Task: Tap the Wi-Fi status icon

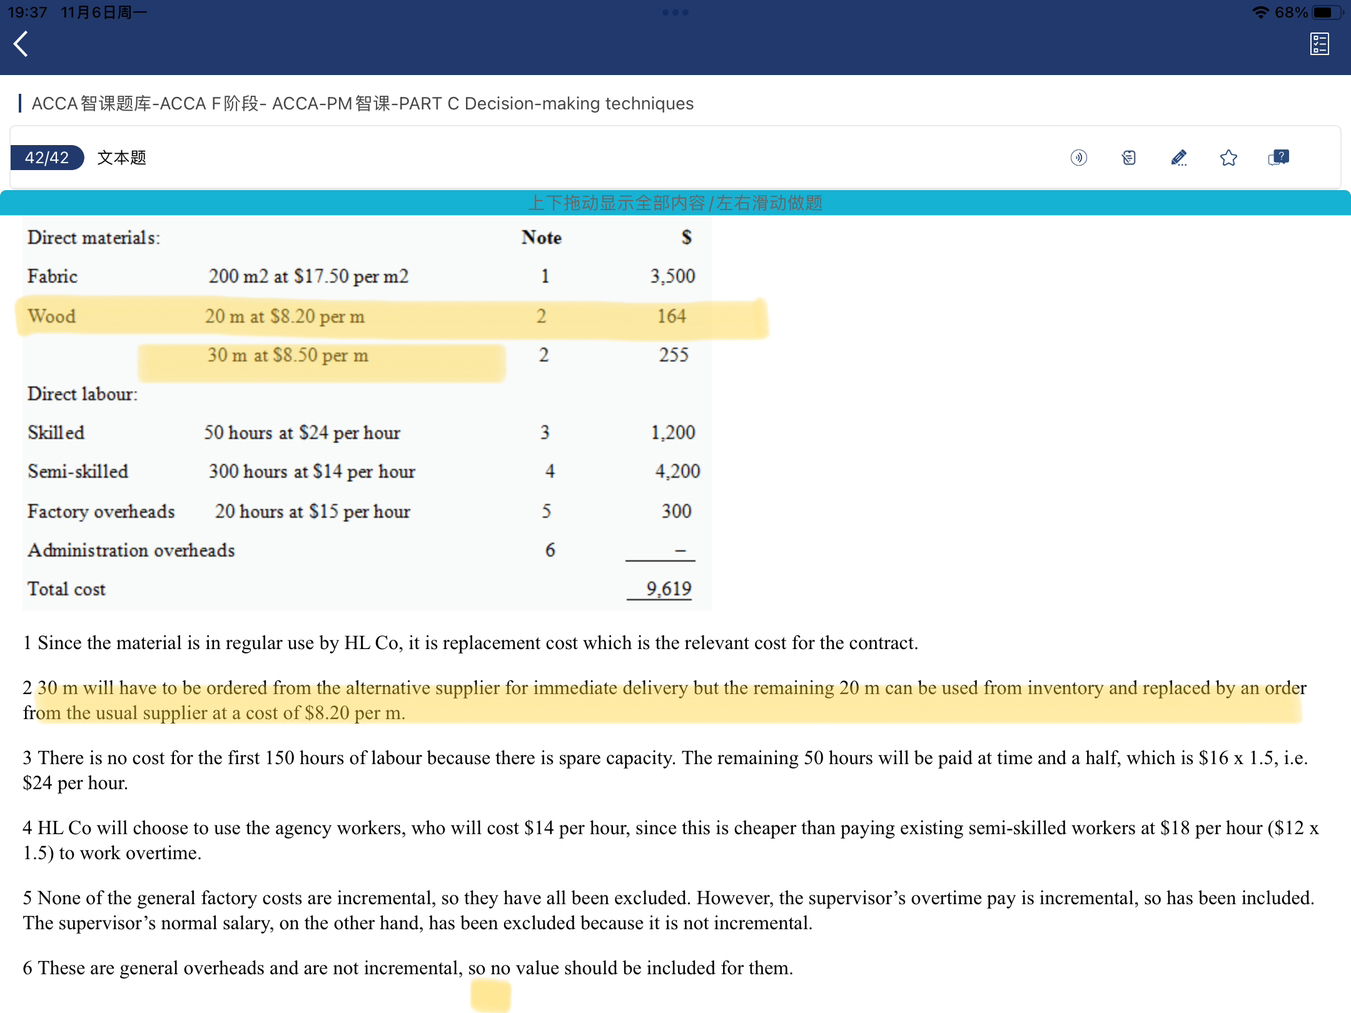Action: [1260, 13]
